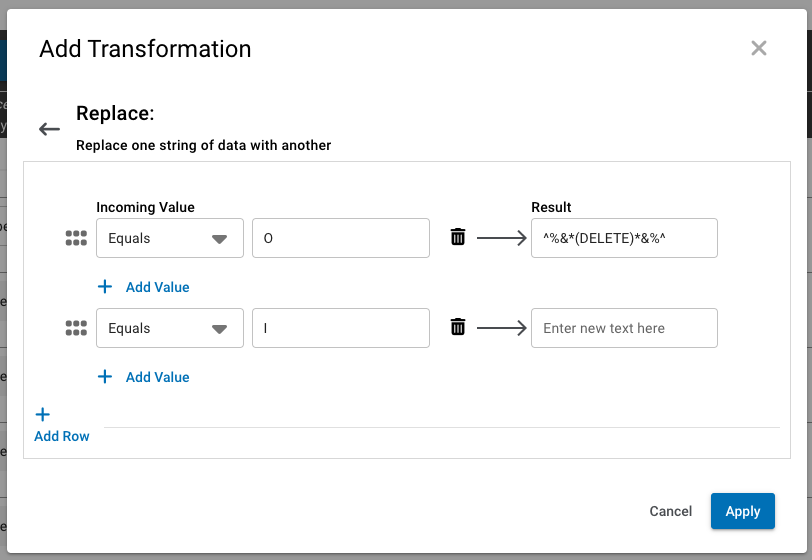This screenshot has height=560, width=812.
Task: Add a new row with Add Row
Action: click(62, 425)
